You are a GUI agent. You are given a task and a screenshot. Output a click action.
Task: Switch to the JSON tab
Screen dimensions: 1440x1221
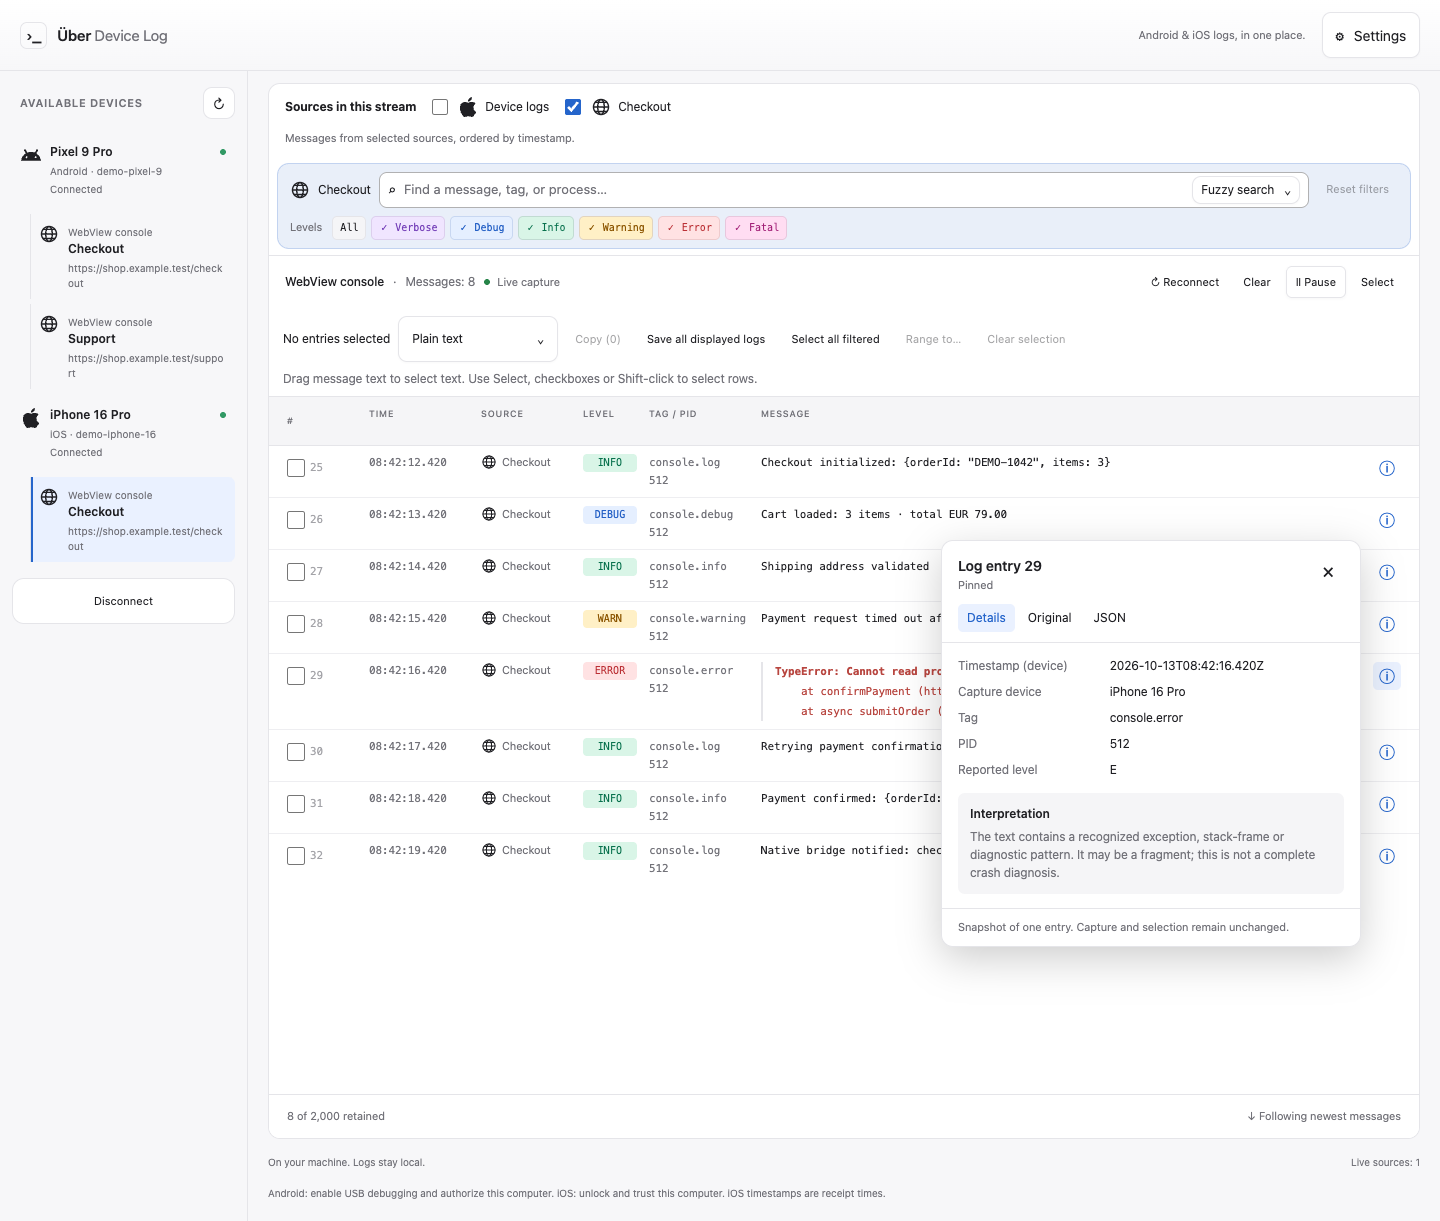[1109, 618]
